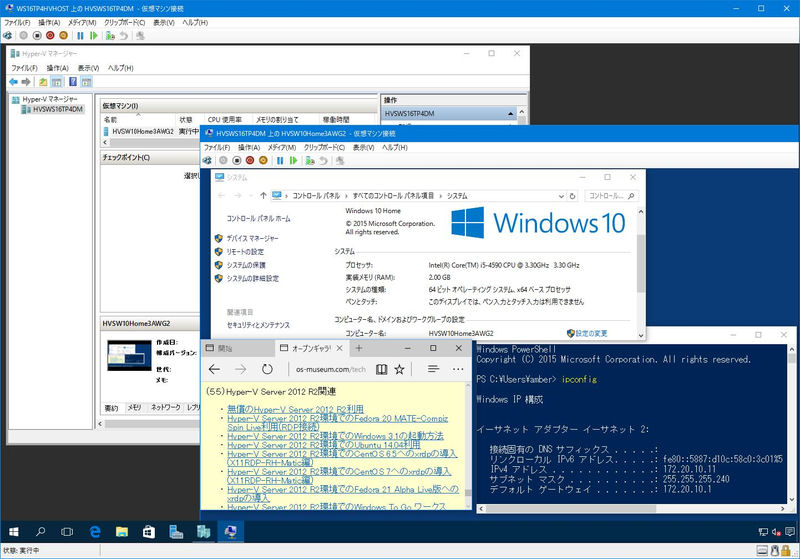The image size is (800, 559).
Task: Click Edge address bar os-museum.com
Action: [x=331, y=369]
